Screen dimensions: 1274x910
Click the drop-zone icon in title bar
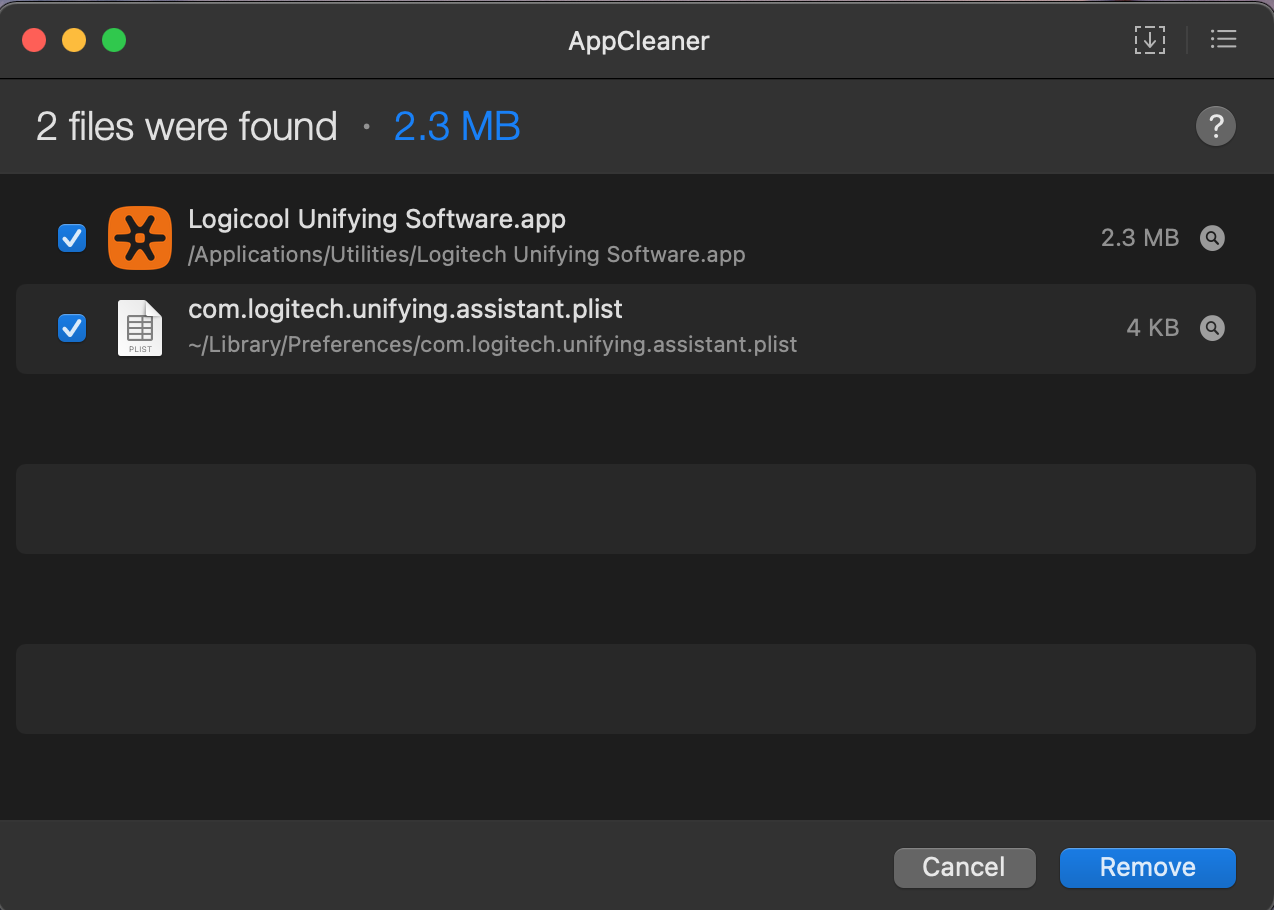[1150, 40]
